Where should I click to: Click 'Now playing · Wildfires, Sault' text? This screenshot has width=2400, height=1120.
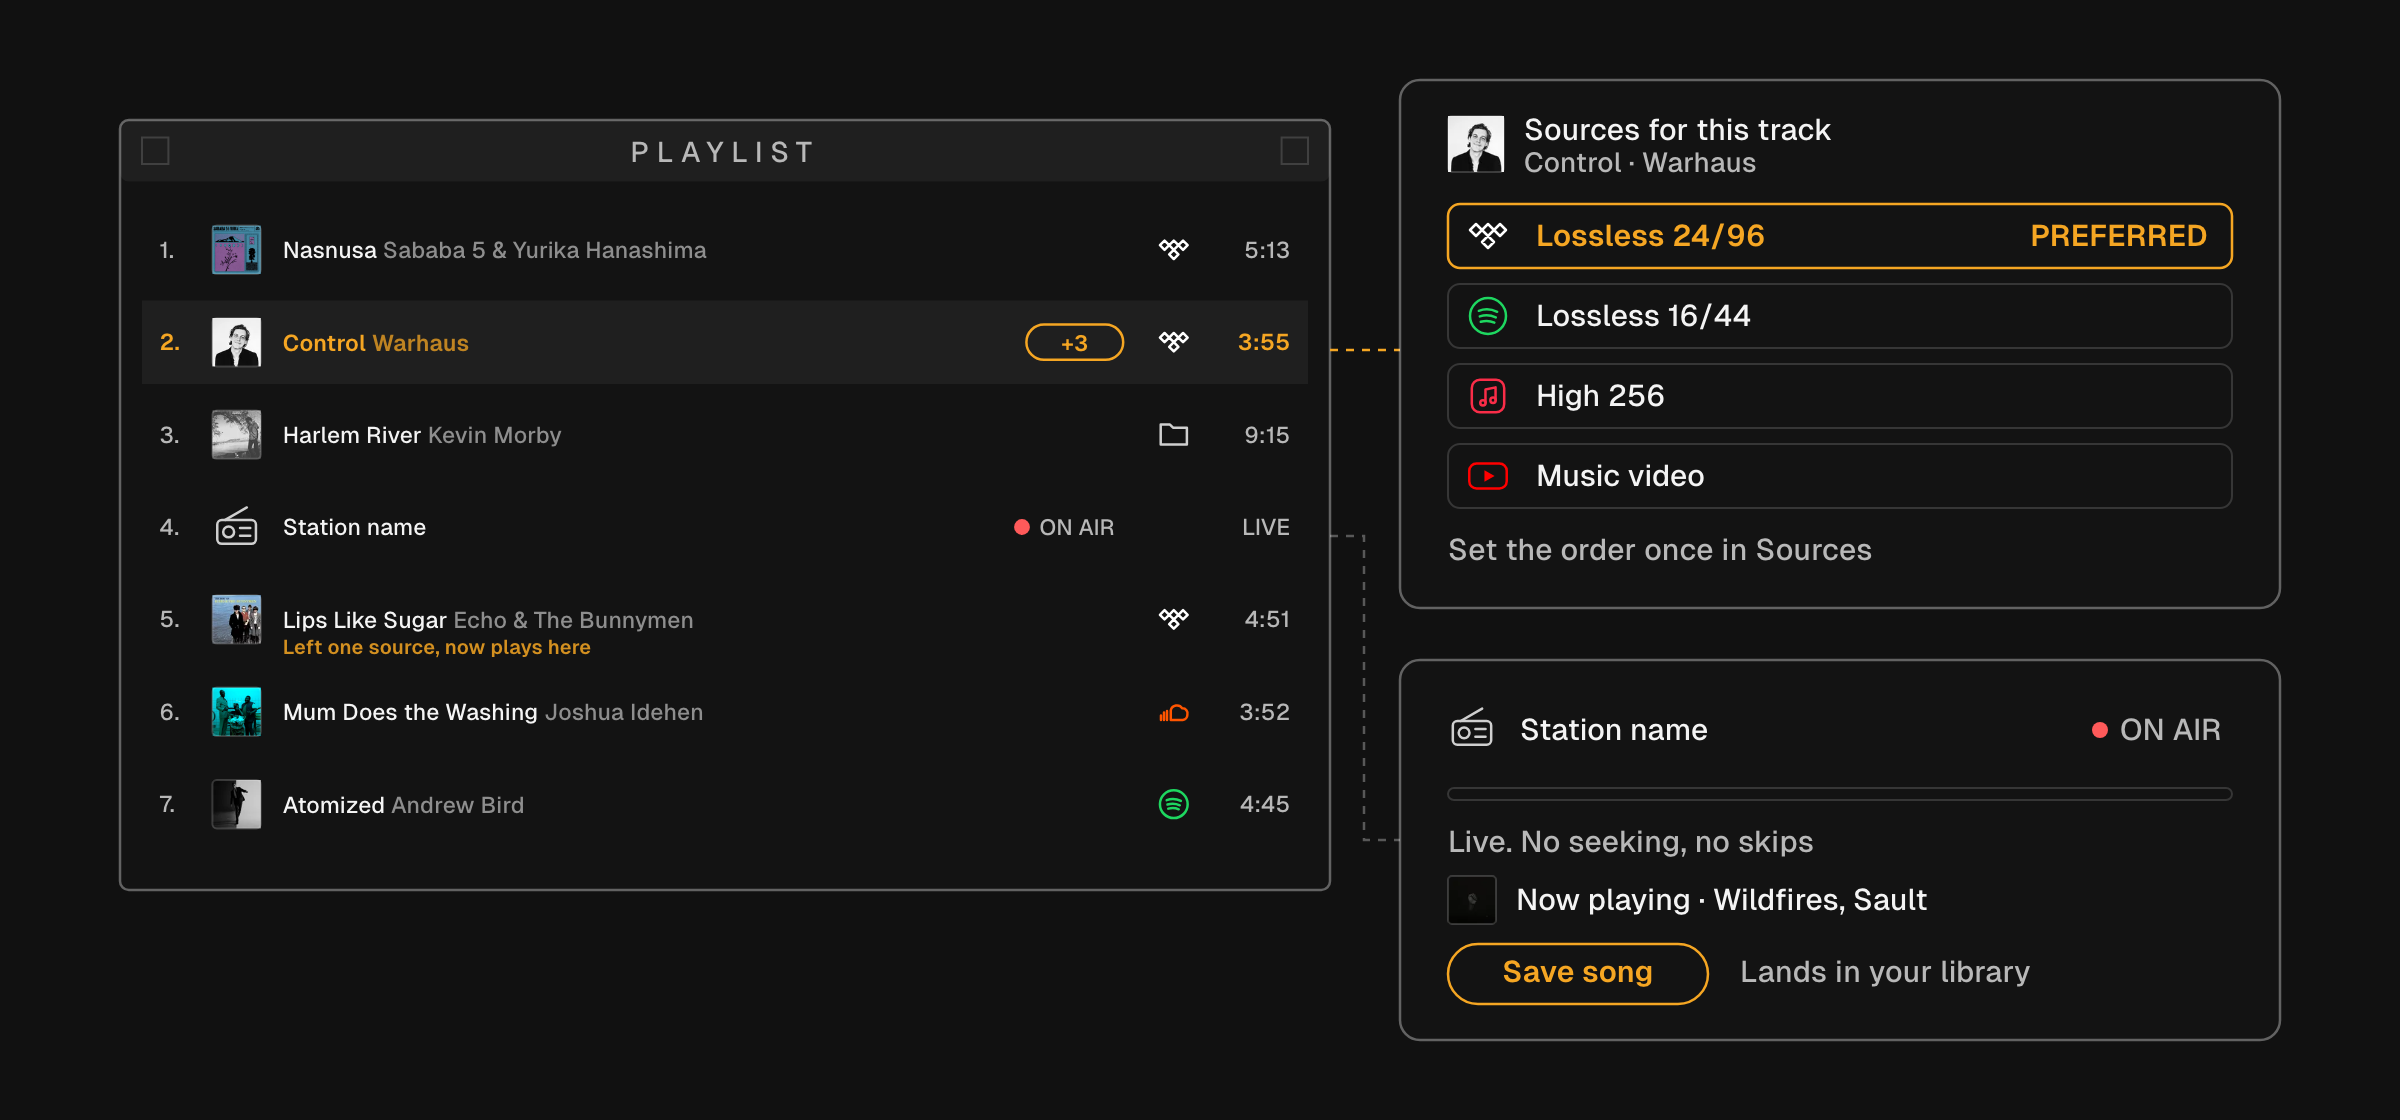[1721, 900]
